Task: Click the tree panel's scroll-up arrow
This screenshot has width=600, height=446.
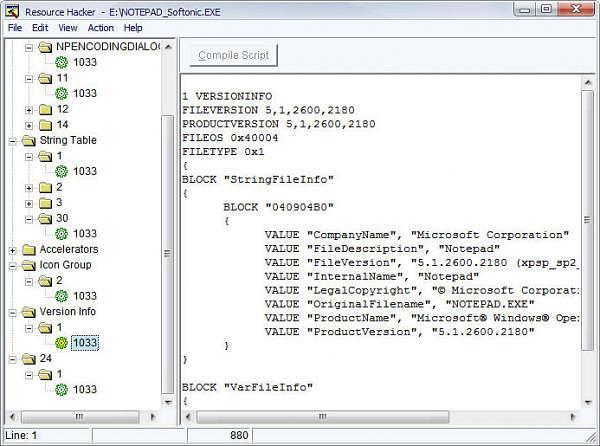Action: (168, 47)
